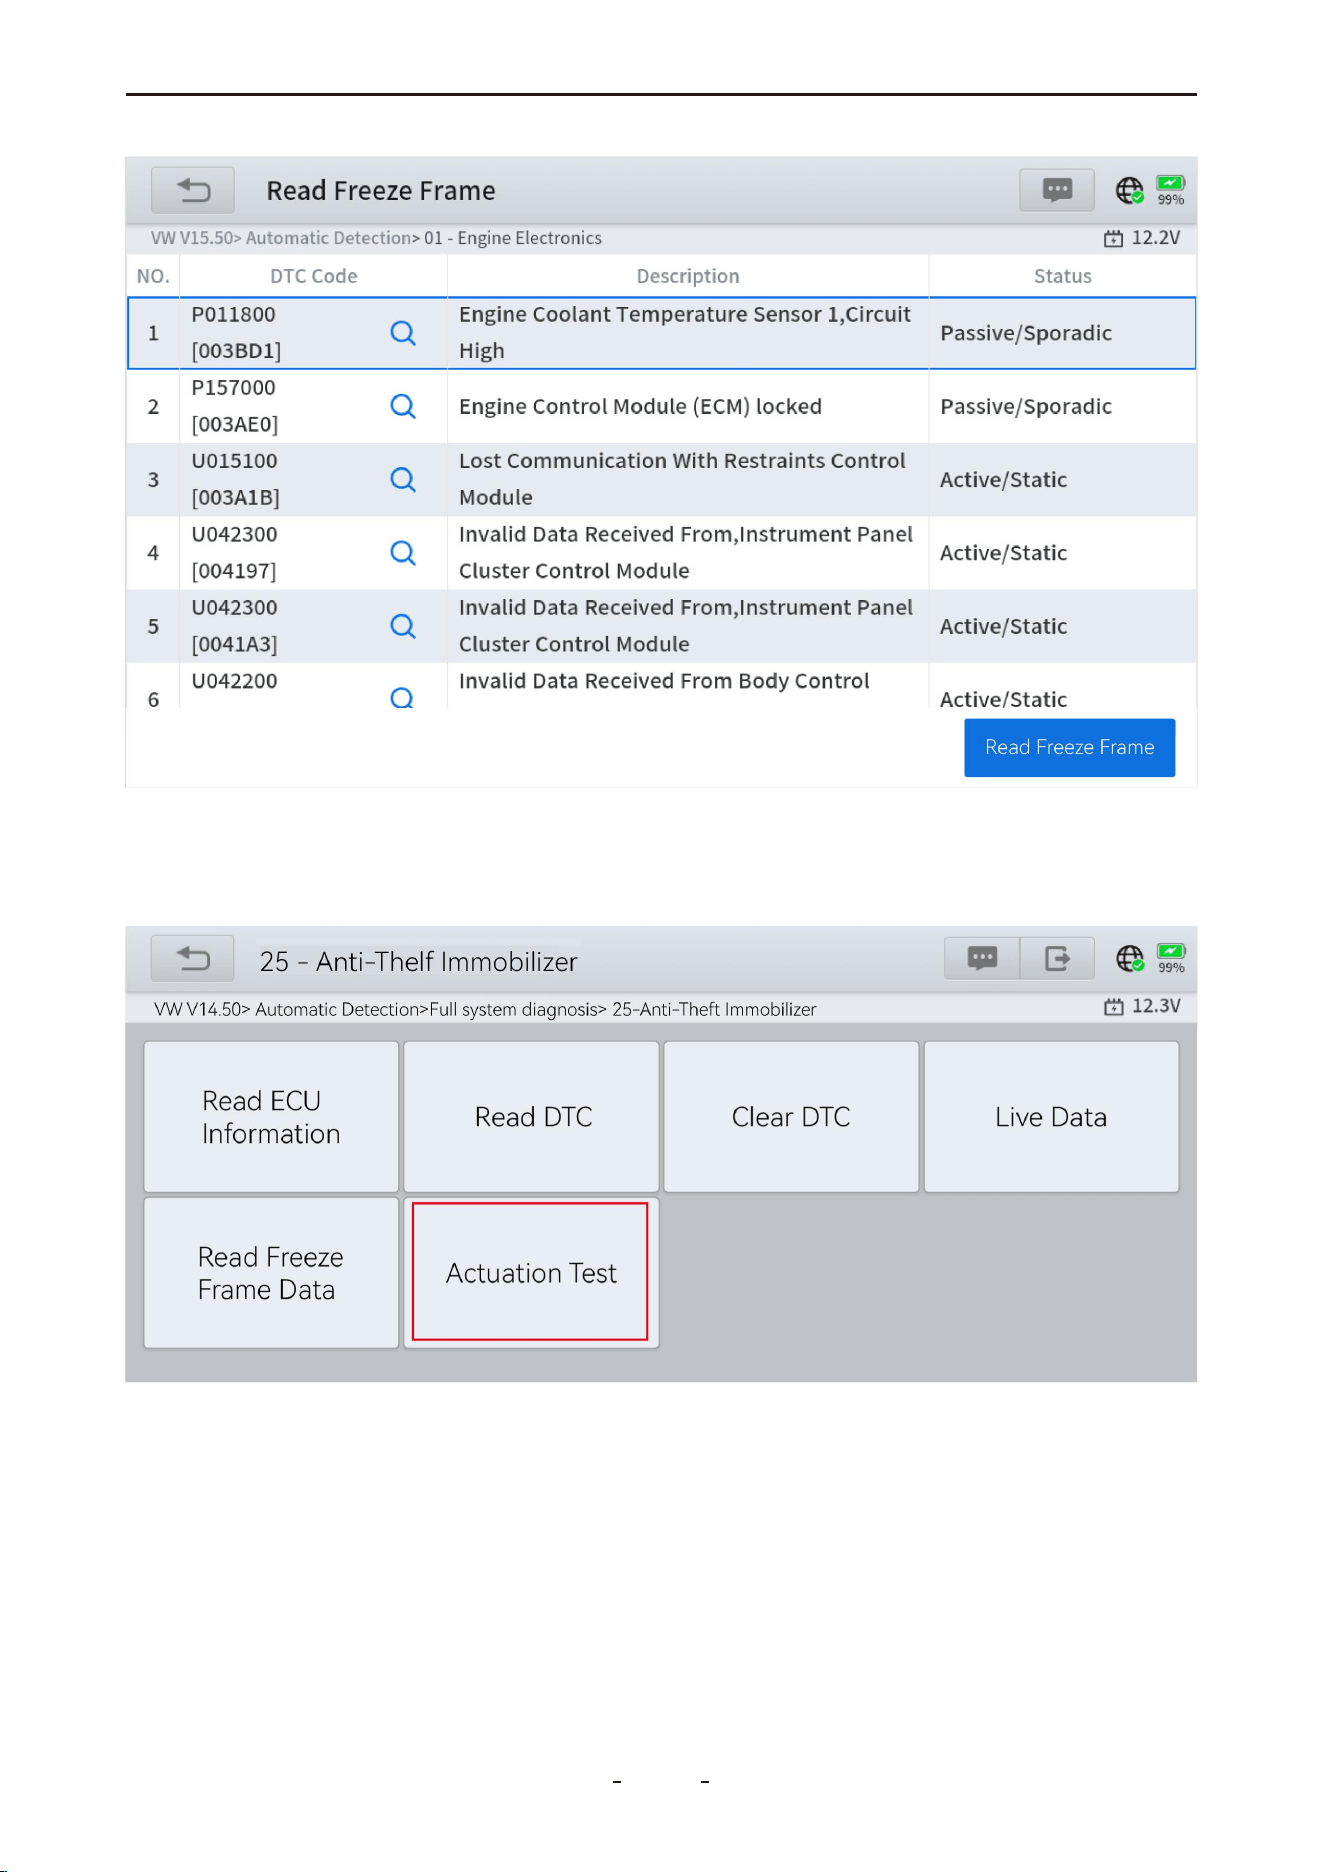Viewport: 1324px width, 1872px height.
Task: Click globe network icon in Immobilizer header
Action: tap(1130, 959)
